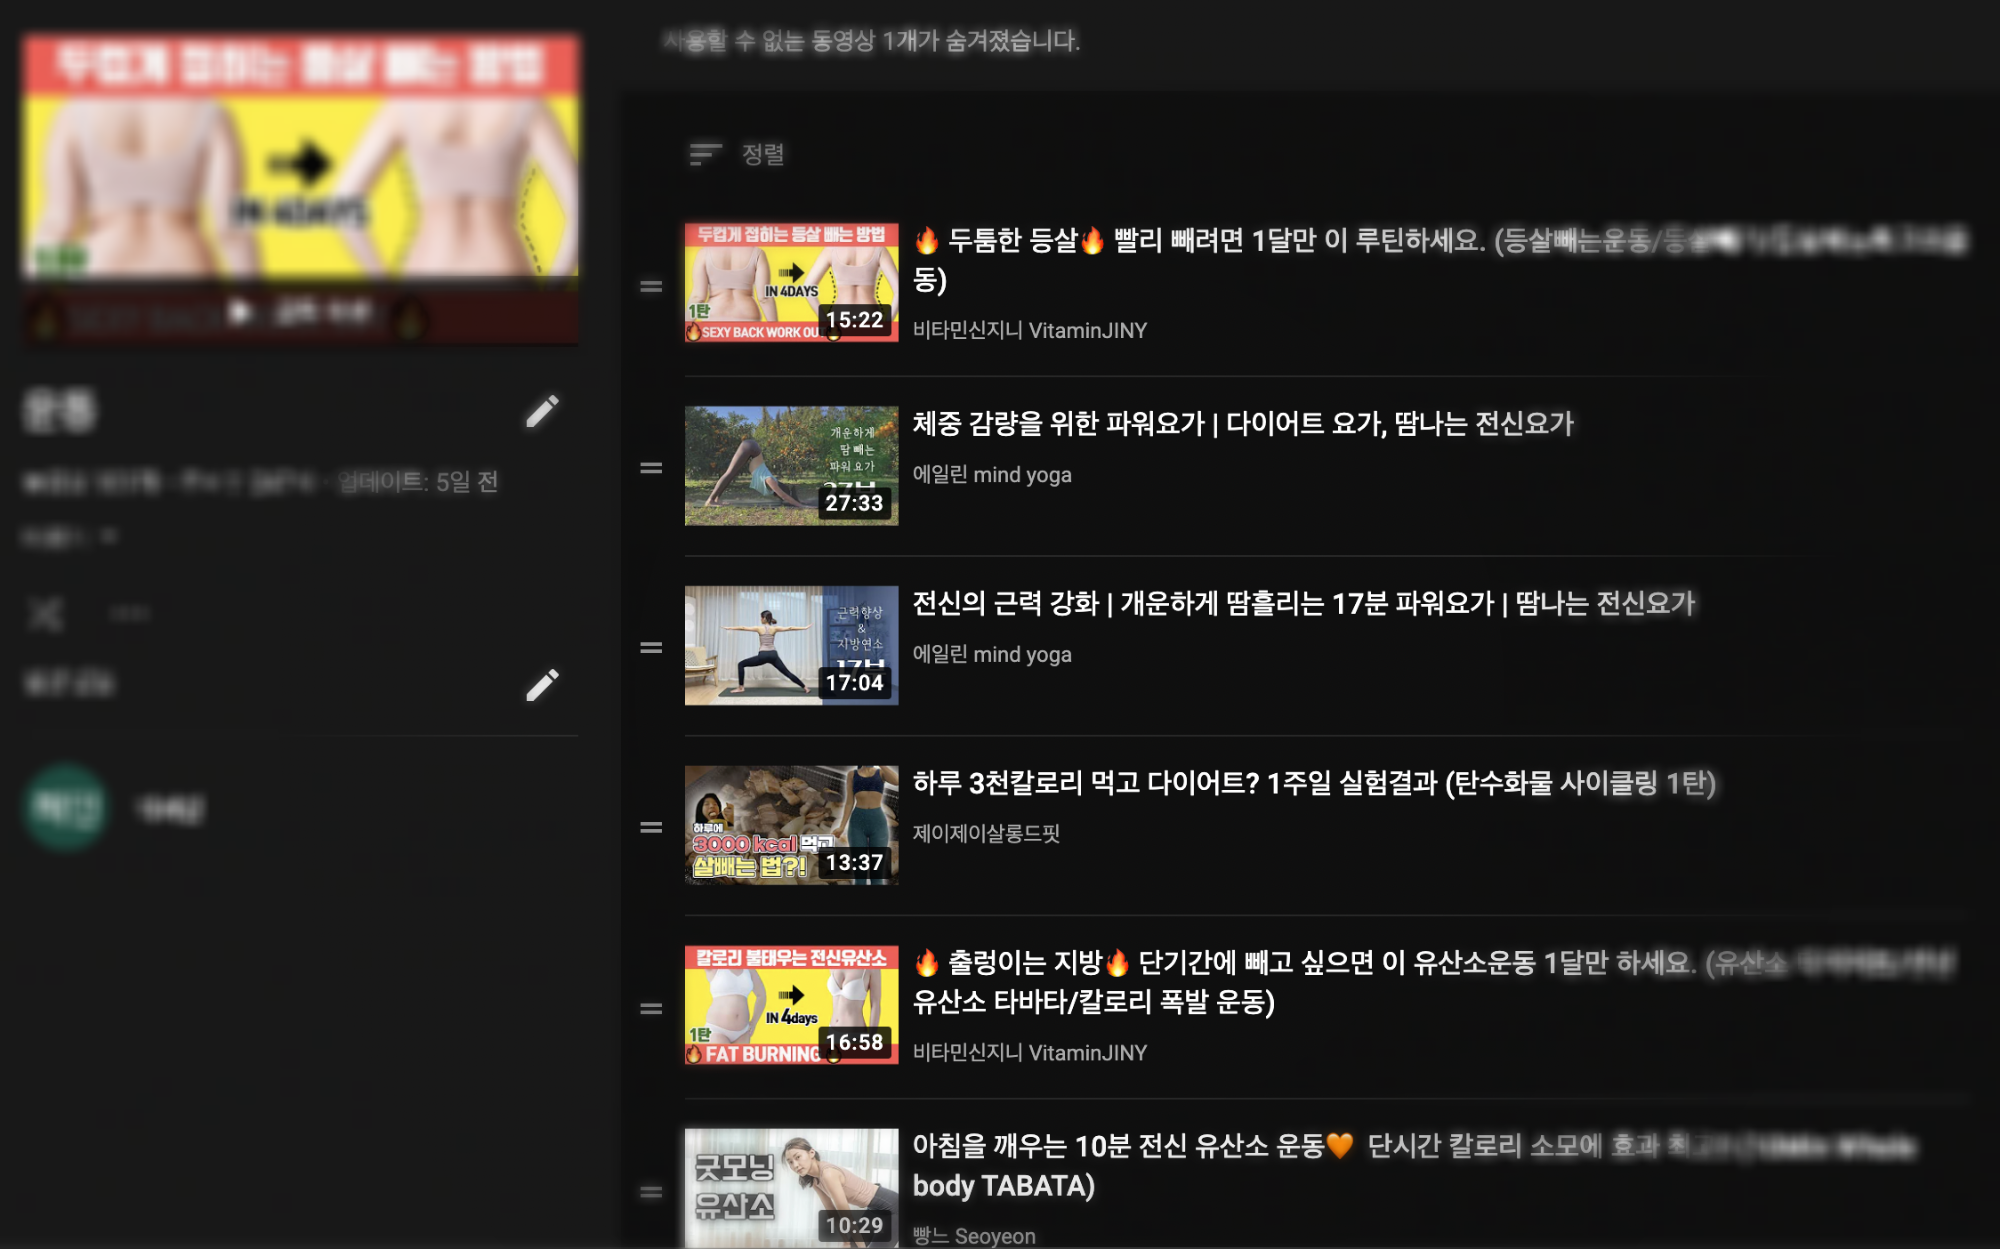The image size is (2000, 1249).
Task: Open thumbnail of 17:04 yoga video
Action: (791, 645)
